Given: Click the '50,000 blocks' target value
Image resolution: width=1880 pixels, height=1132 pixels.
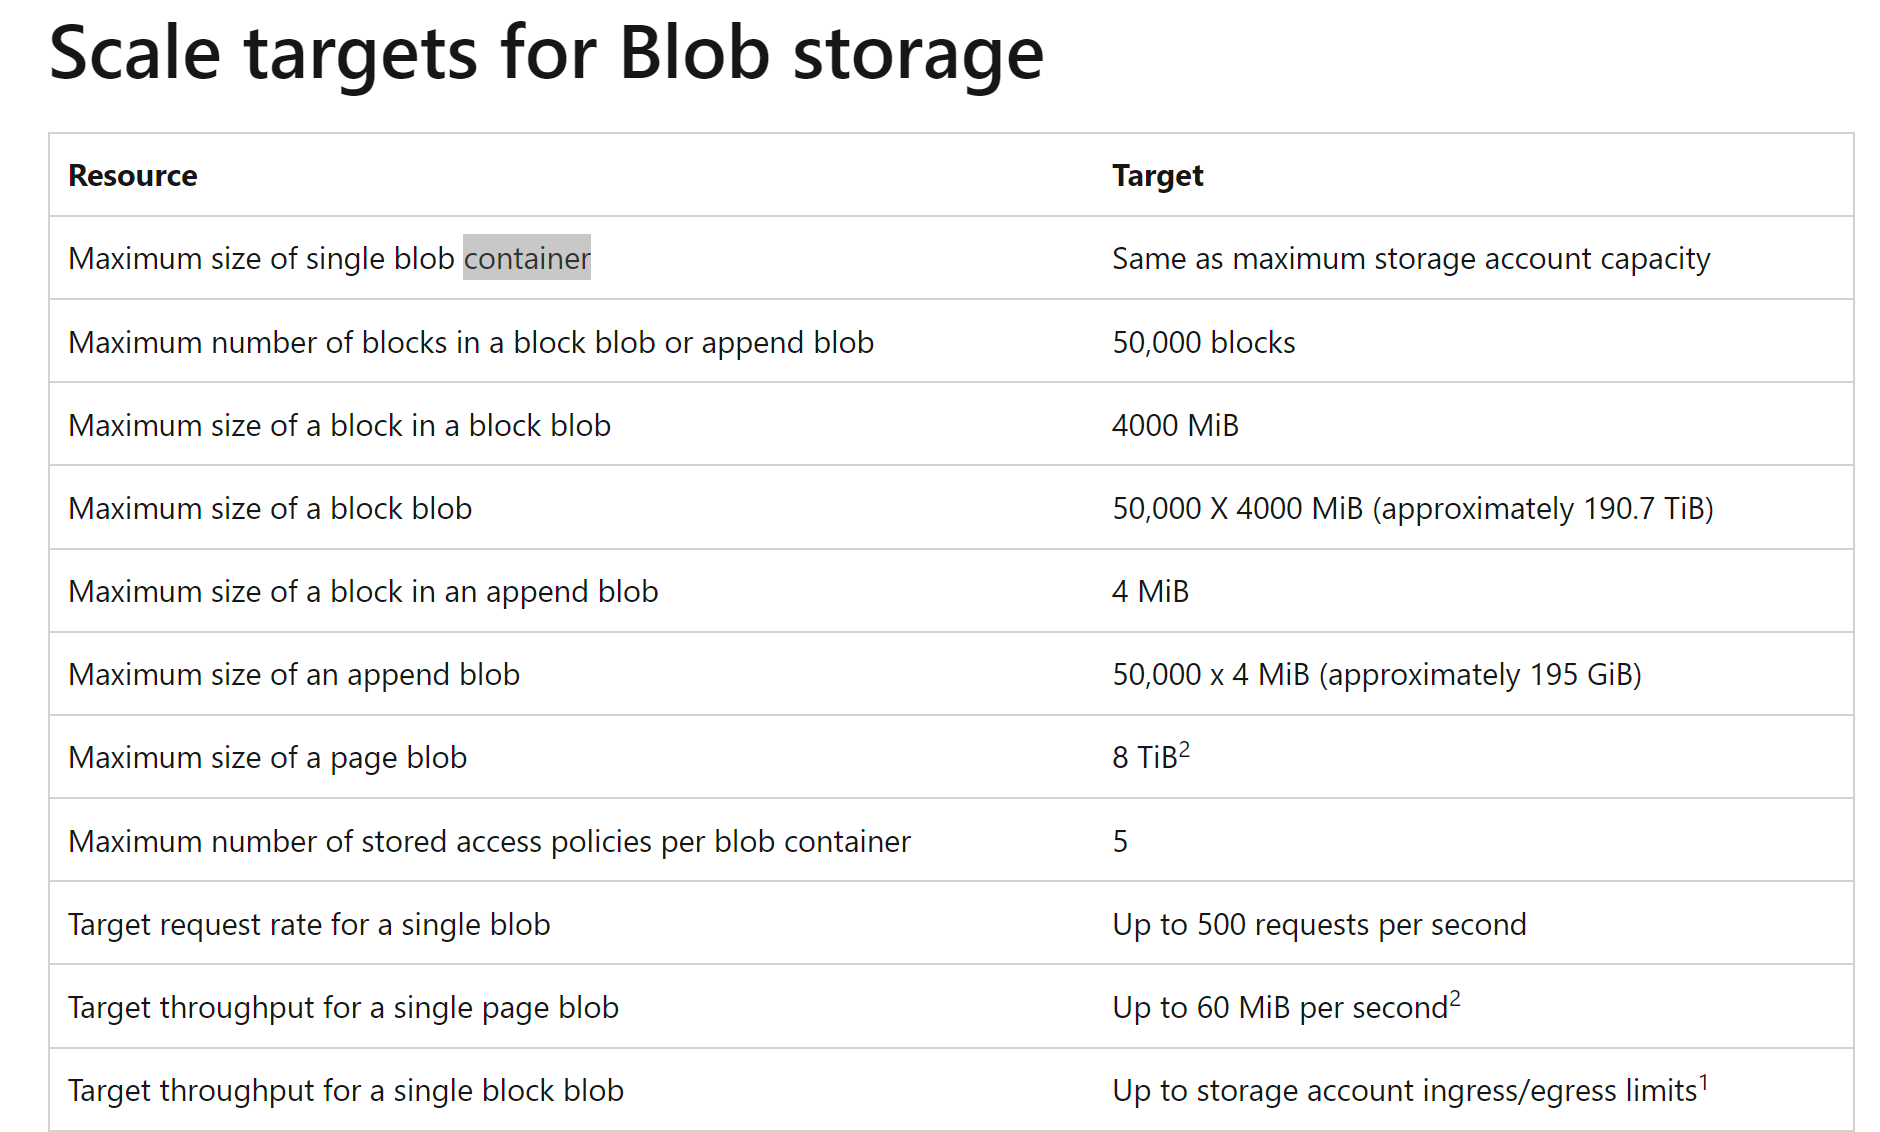Looking at the screenshot, I should 1204,342.
